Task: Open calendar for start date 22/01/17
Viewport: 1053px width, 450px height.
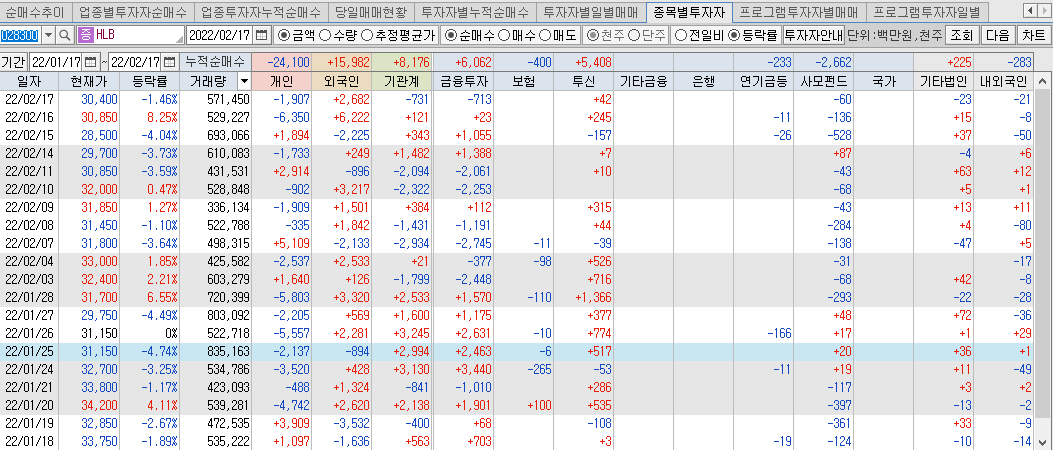Action: pos(91,62)
